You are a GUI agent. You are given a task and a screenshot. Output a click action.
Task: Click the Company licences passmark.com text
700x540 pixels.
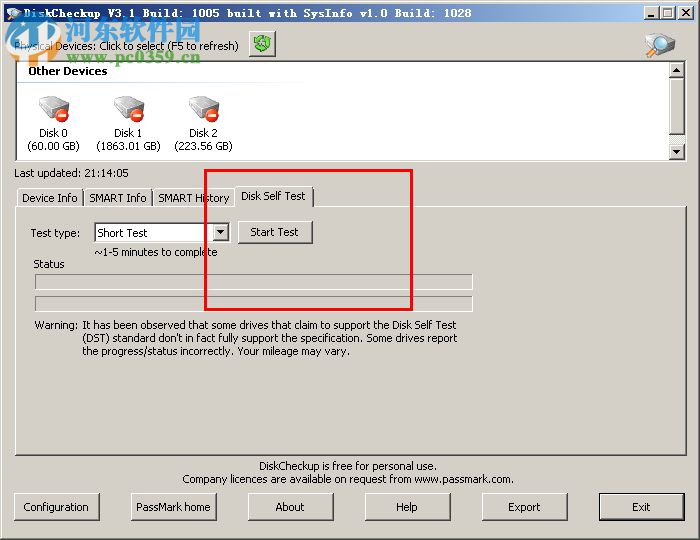pos(348,479)
